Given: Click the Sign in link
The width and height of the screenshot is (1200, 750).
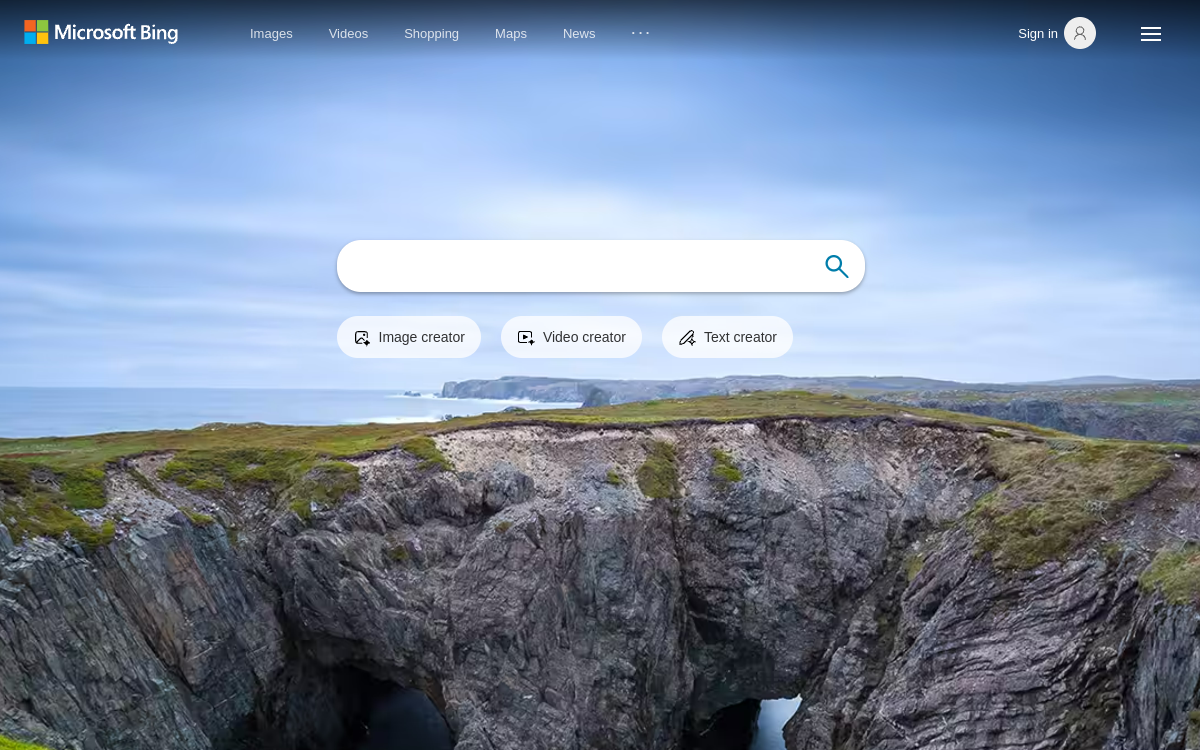Looking at the screenshot, I should (x=1038, y=33).
